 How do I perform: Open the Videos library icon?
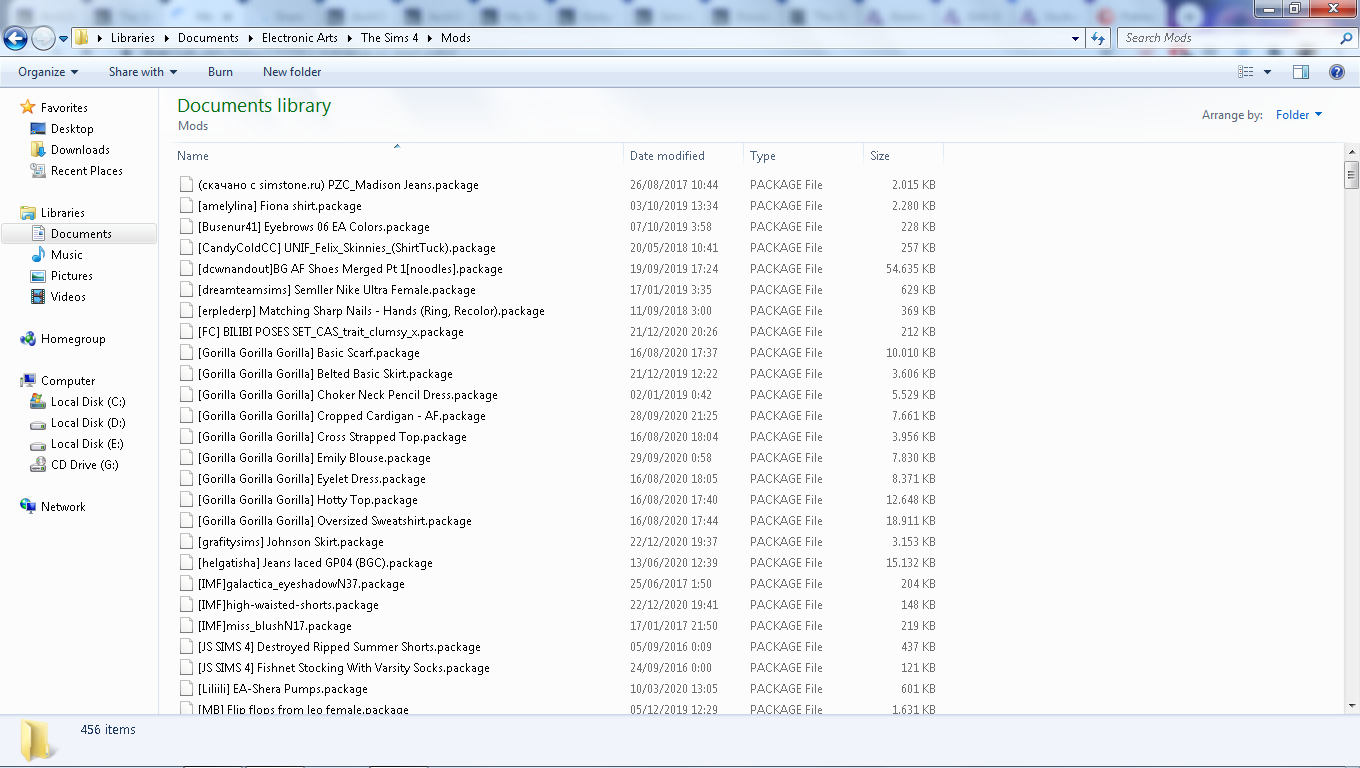click(x=38, y=297)
